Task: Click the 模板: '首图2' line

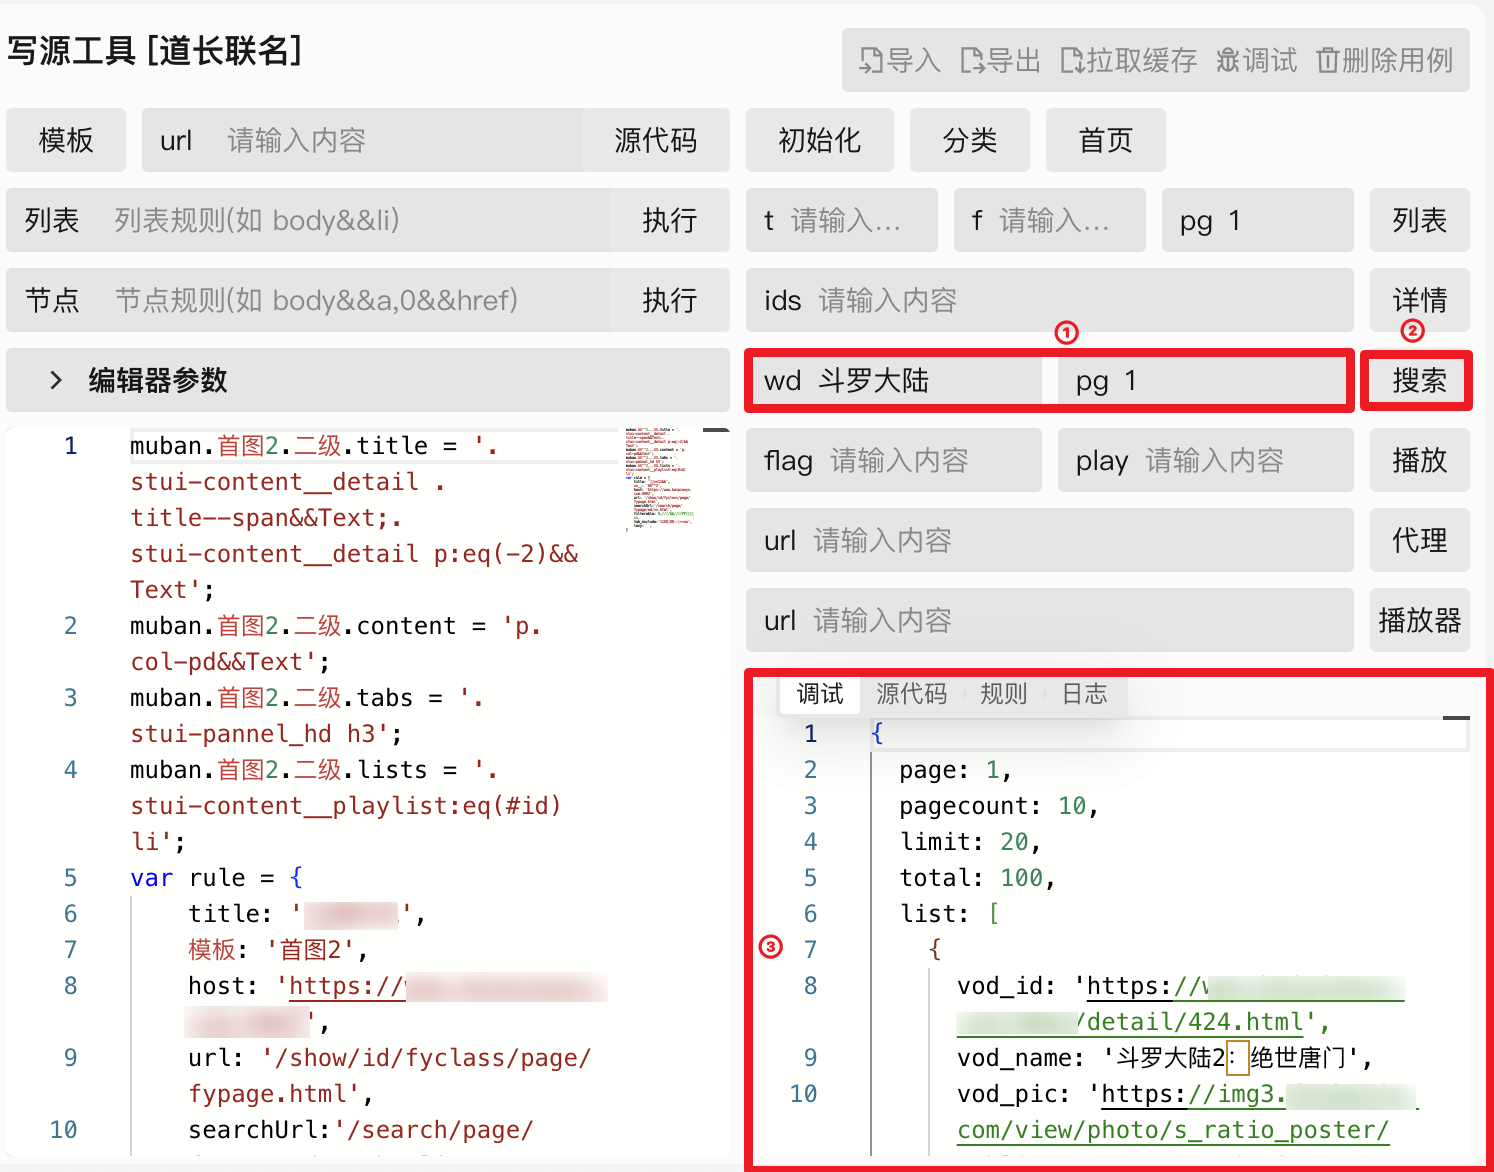Action: click(x=278, y=950)
